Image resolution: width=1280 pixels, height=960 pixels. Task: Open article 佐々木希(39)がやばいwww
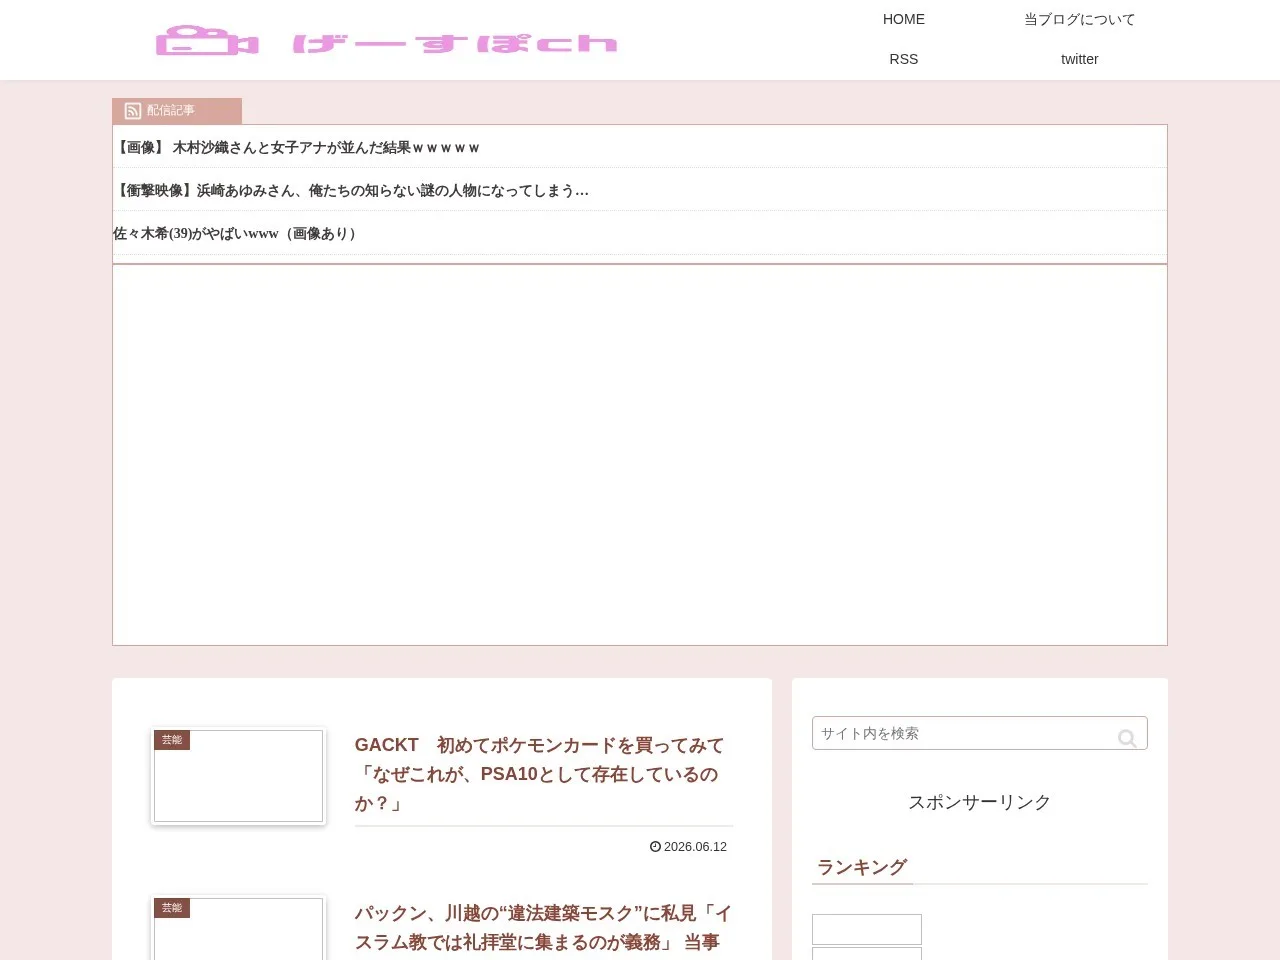[235, 233]
